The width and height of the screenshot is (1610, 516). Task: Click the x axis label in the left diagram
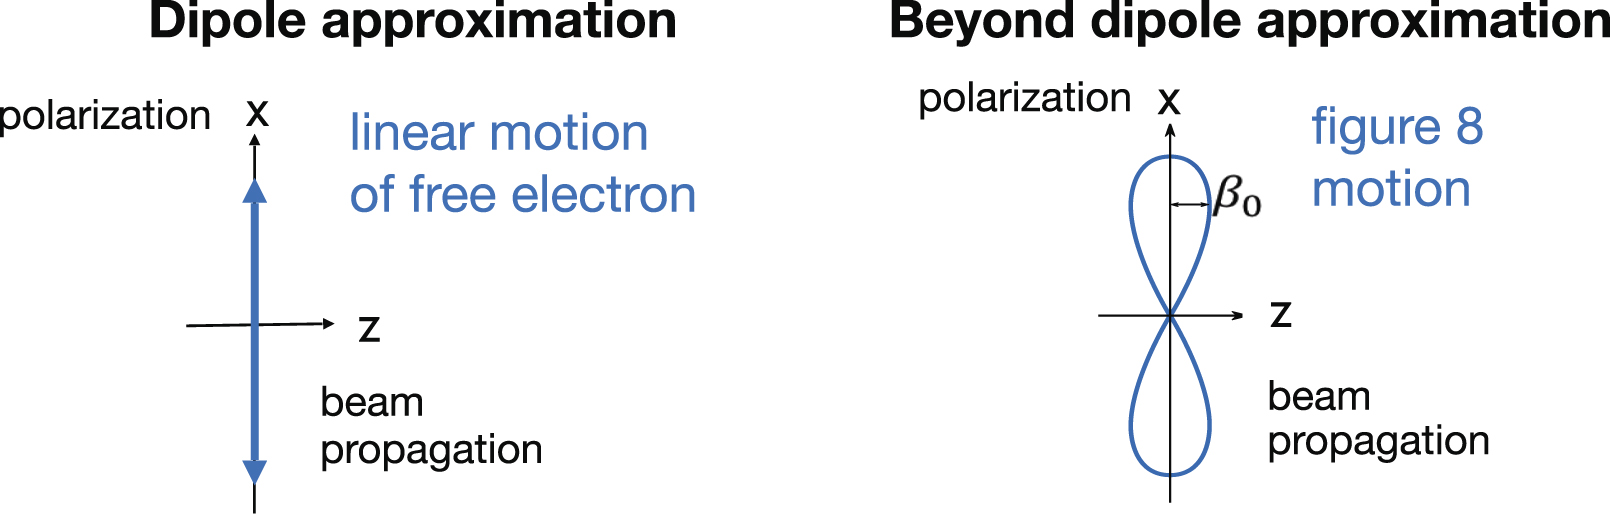[257, 112]
